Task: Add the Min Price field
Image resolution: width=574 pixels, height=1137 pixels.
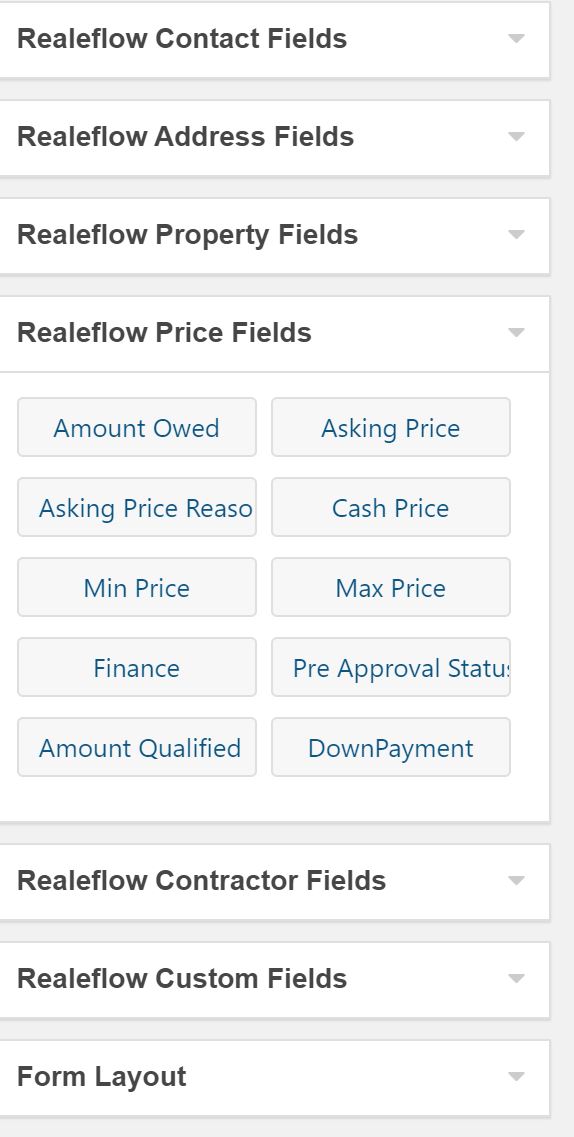Action: click(137, 587)
